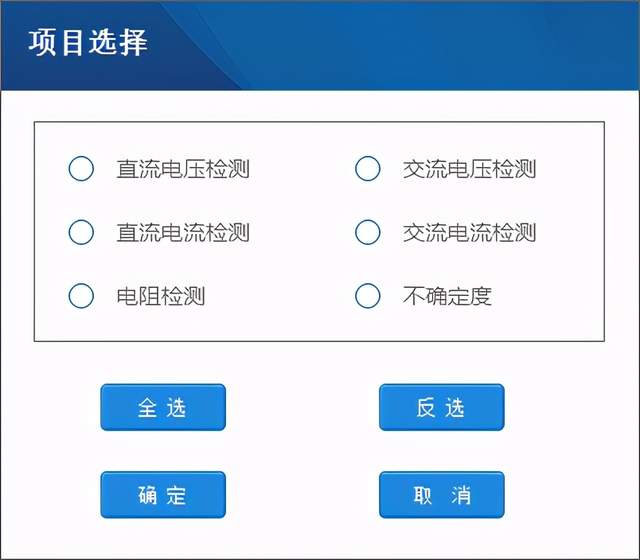Click the 直流电压检测 label text
The width and height of the screenshot is (640, 560).
[183, 169]
